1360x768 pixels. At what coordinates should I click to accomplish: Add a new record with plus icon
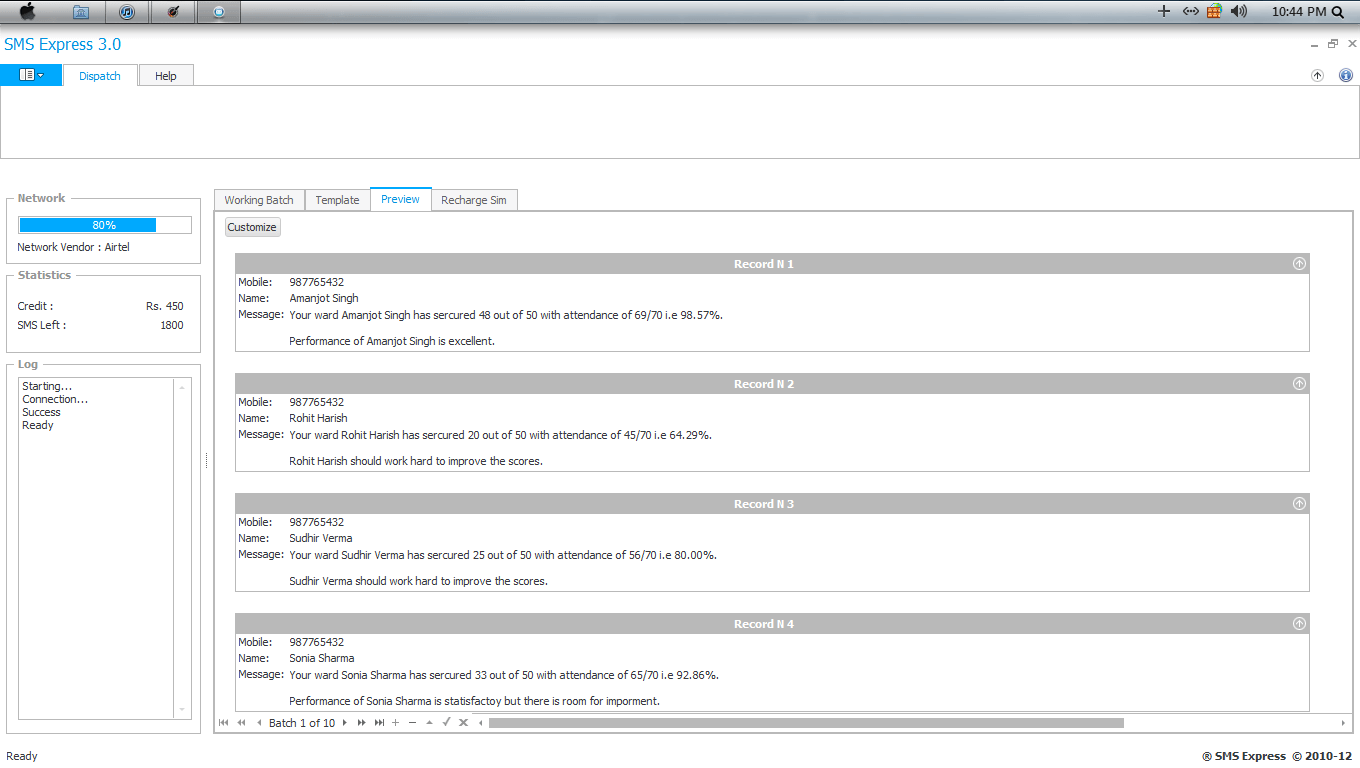396,723
